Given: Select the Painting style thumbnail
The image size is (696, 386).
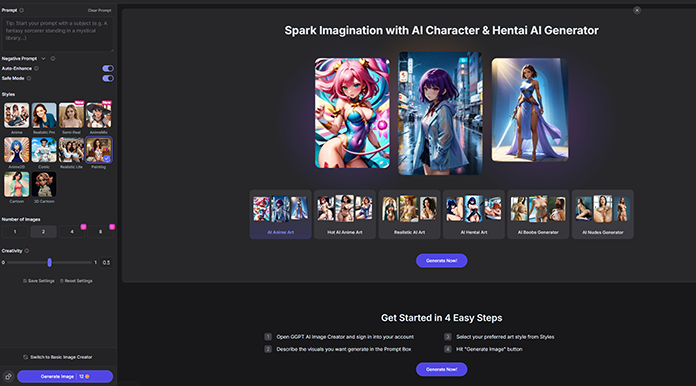Looking at the screenshot, I should pos(99,150).
